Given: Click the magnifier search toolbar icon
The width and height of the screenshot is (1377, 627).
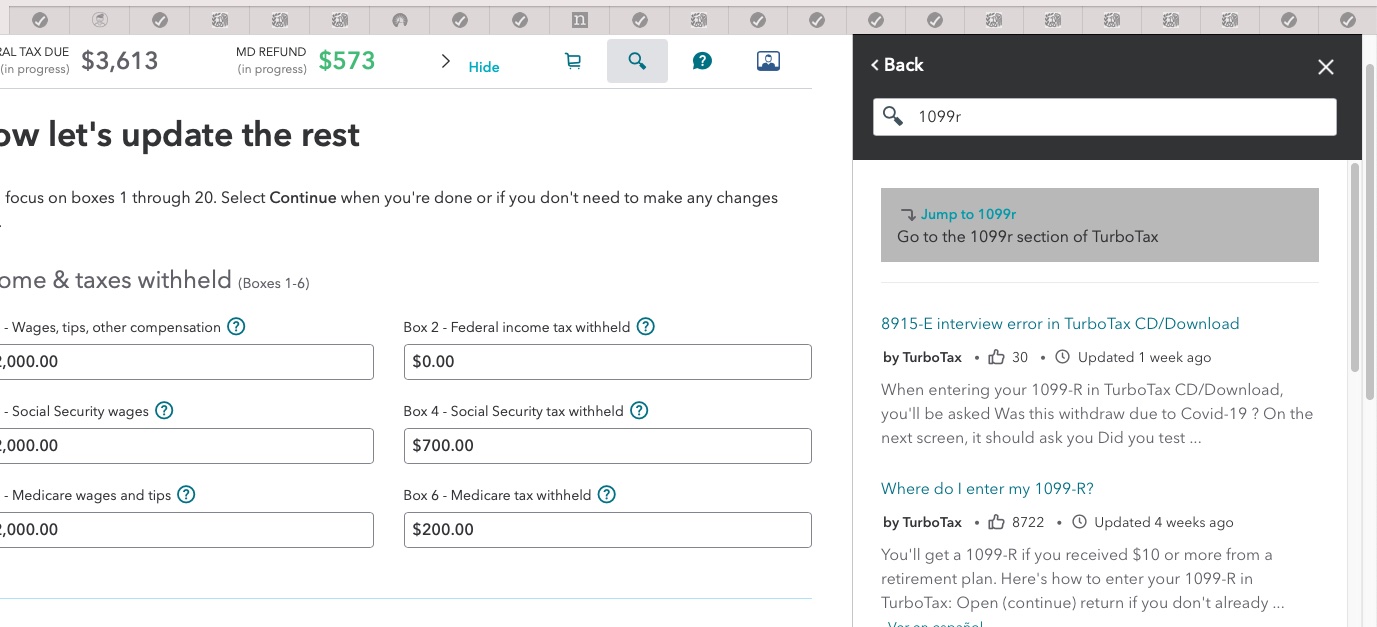Looking at the screenshot, I should click(637, 61).
